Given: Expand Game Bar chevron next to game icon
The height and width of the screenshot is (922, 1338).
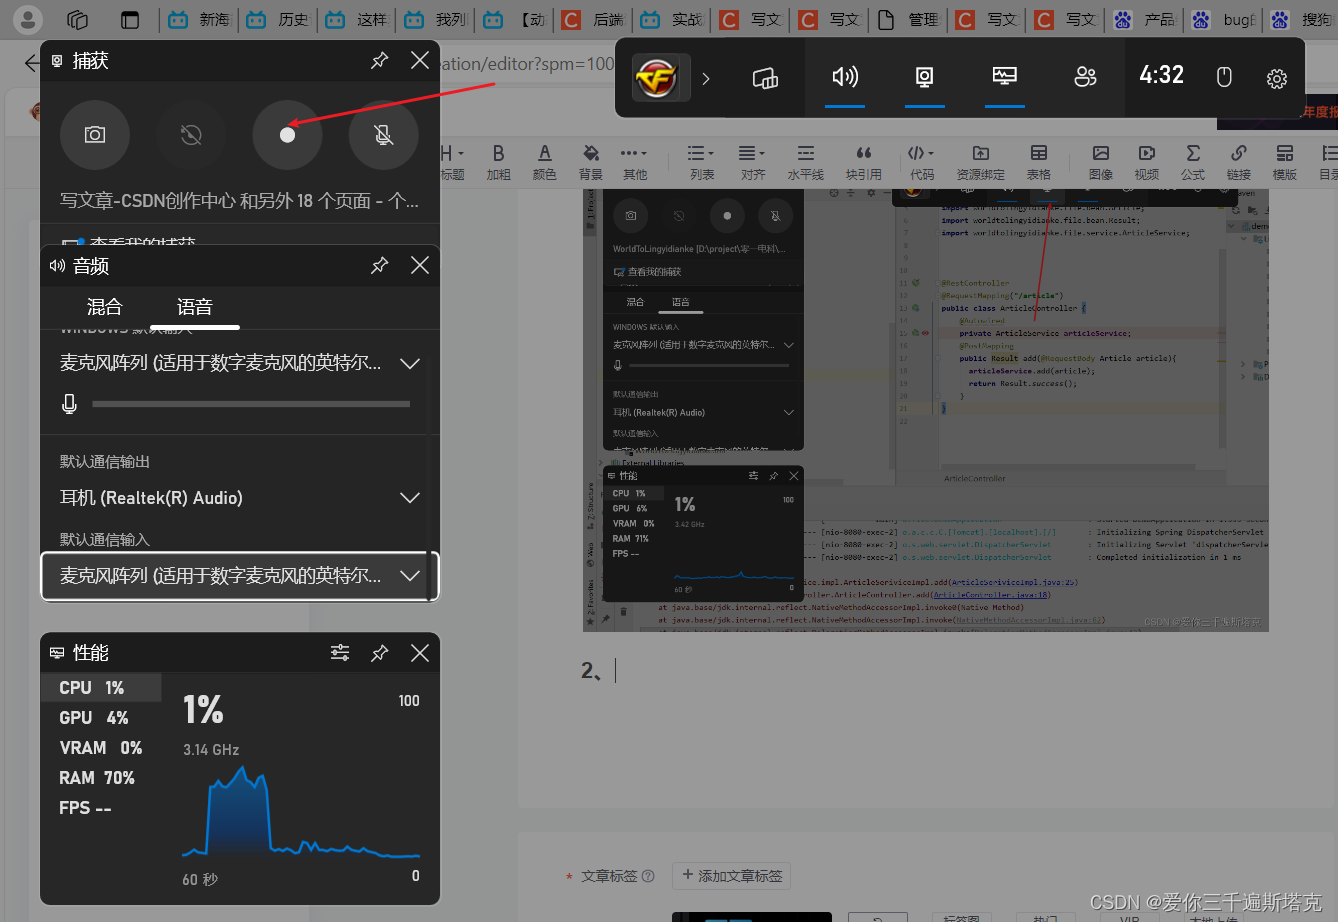Looking at the screenshot, I should click(706, 78).
